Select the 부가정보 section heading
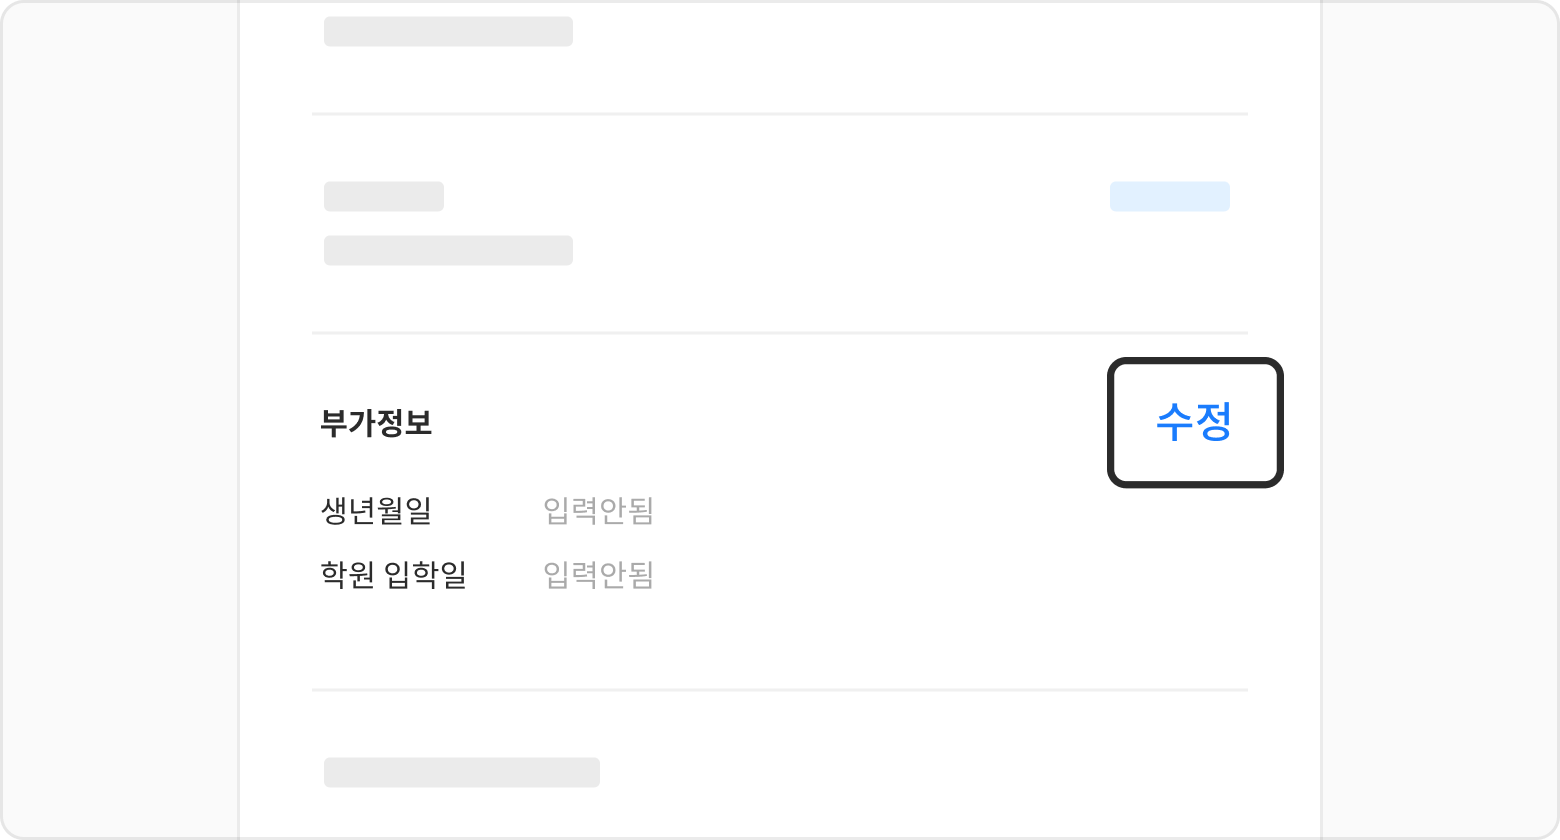1560x840 pixels. 376,423
